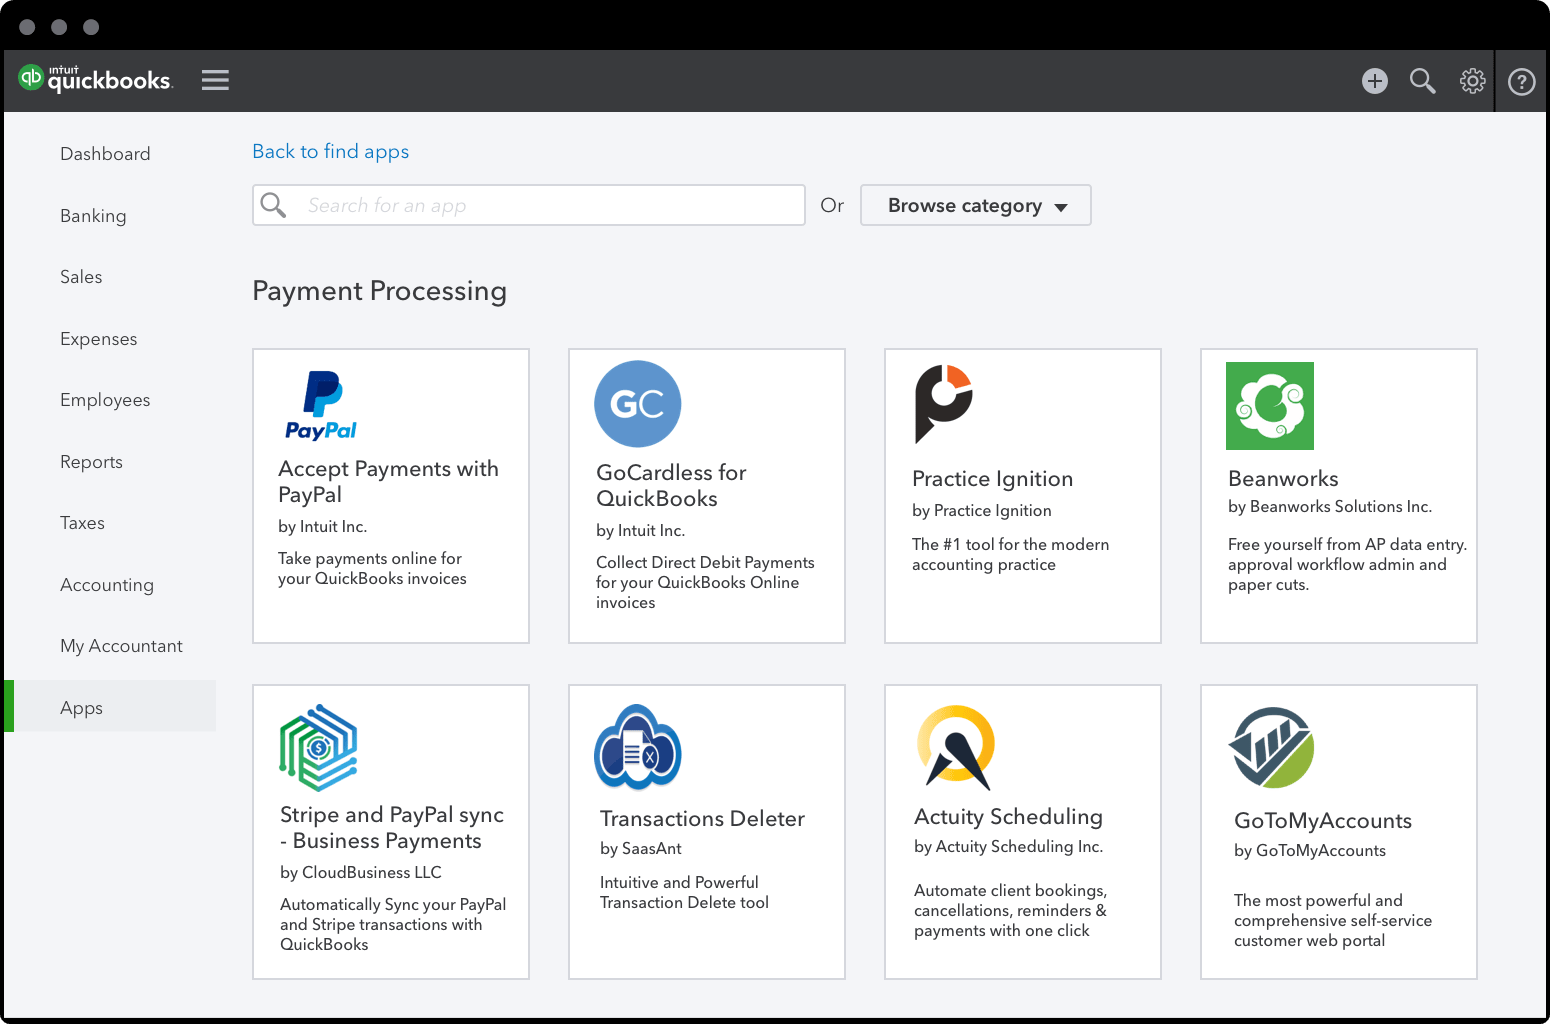Open Taxes in sidebar
This screenshot has width=1550, height=1024.
[x=82, y=523]
